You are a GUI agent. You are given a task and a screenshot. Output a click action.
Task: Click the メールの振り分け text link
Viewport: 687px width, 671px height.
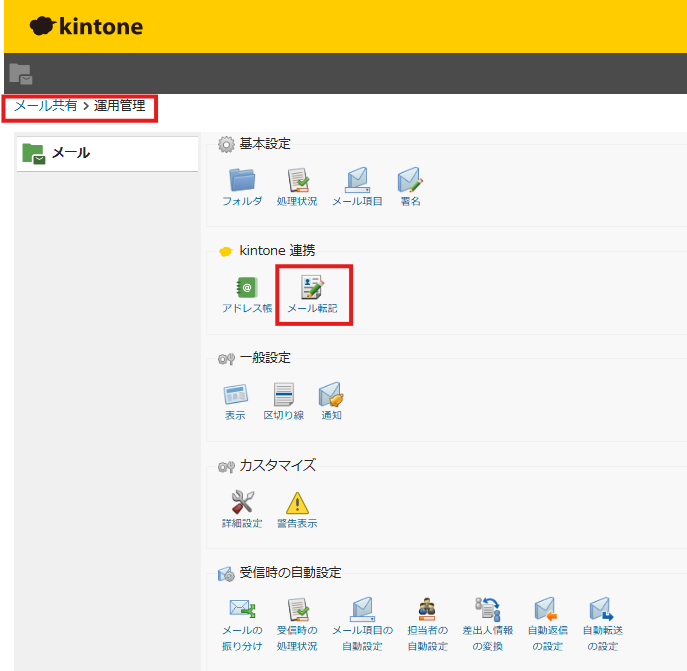[242, 638]
